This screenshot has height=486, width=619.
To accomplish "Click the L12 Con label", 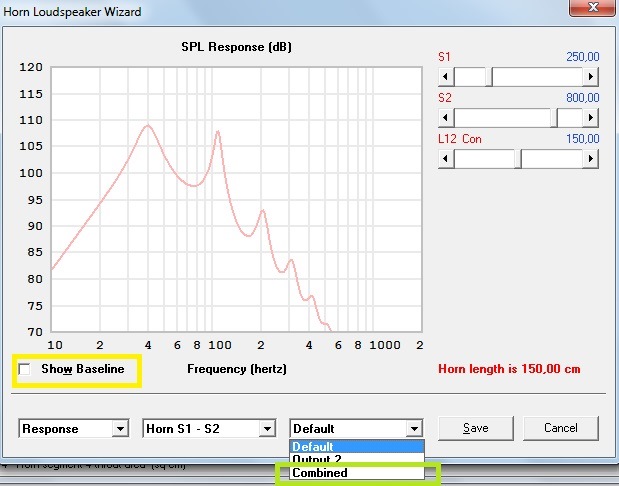I will click(x=460, y=139).
